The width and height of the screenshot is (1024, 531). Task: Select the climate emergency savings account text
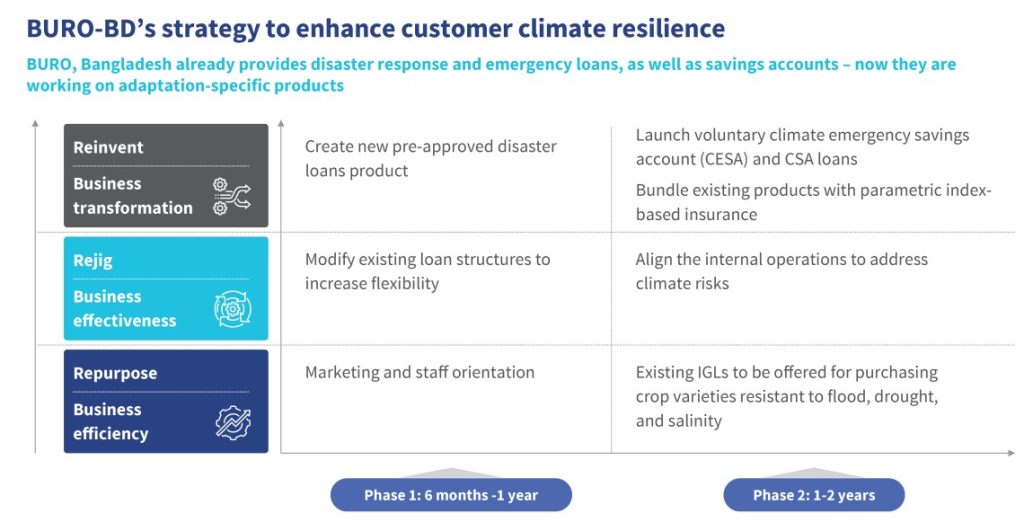coord(802,147)
